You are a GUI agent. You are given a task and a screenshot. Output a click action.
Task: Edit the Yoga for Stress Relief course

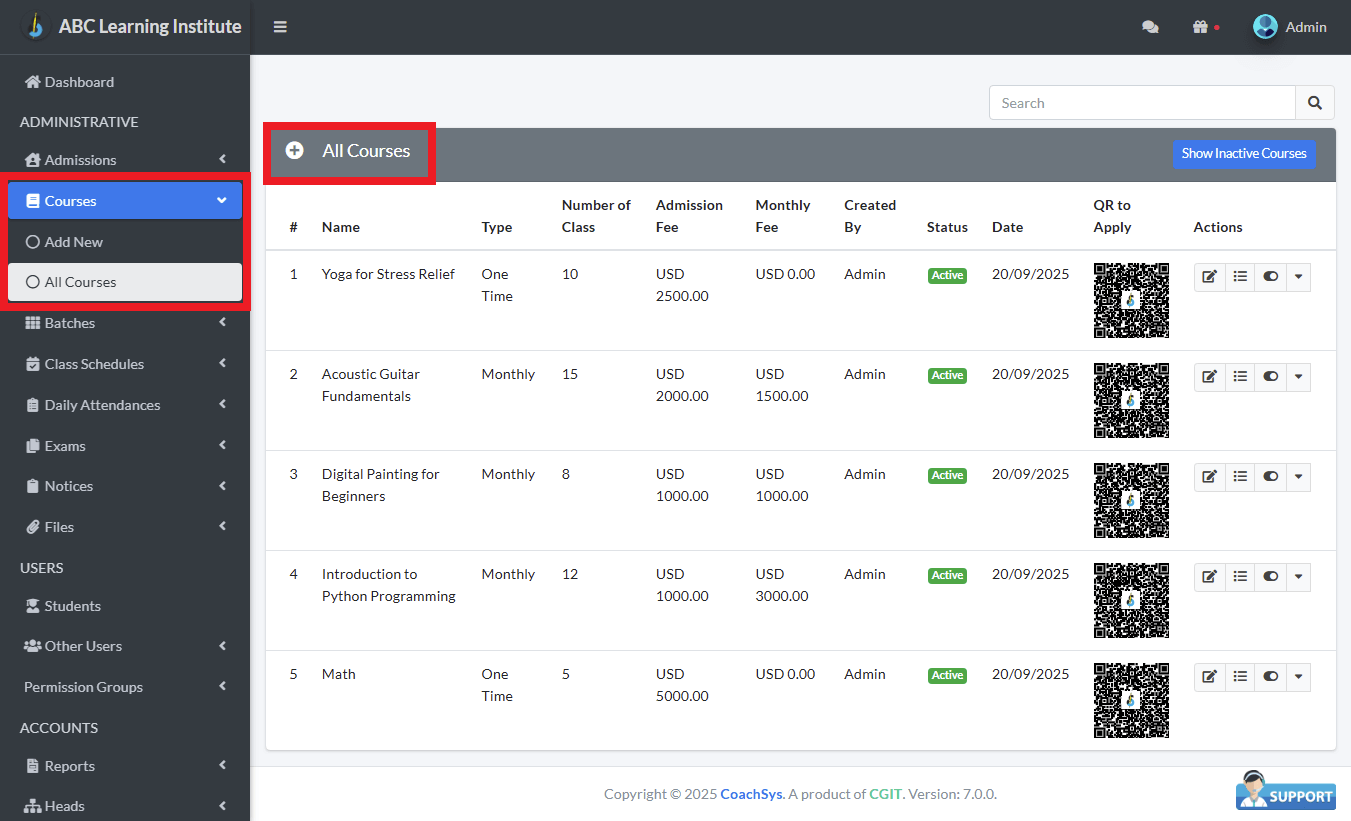click(x=1210, y=277)
